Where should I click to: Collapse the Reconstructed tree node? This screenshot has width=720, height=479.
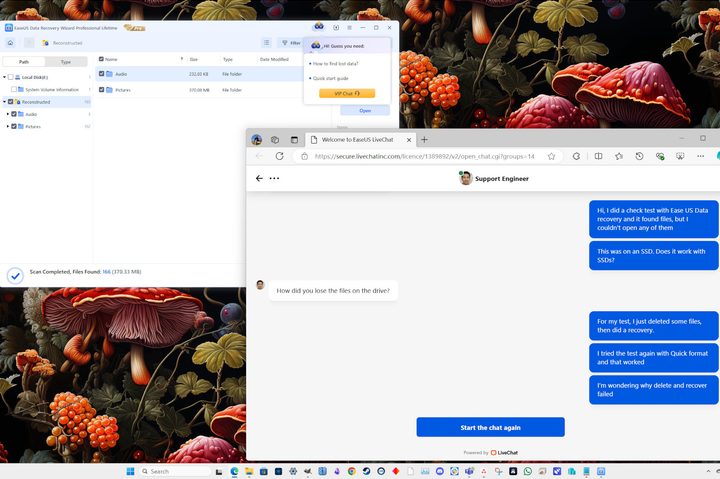click(x=5, y=101)
